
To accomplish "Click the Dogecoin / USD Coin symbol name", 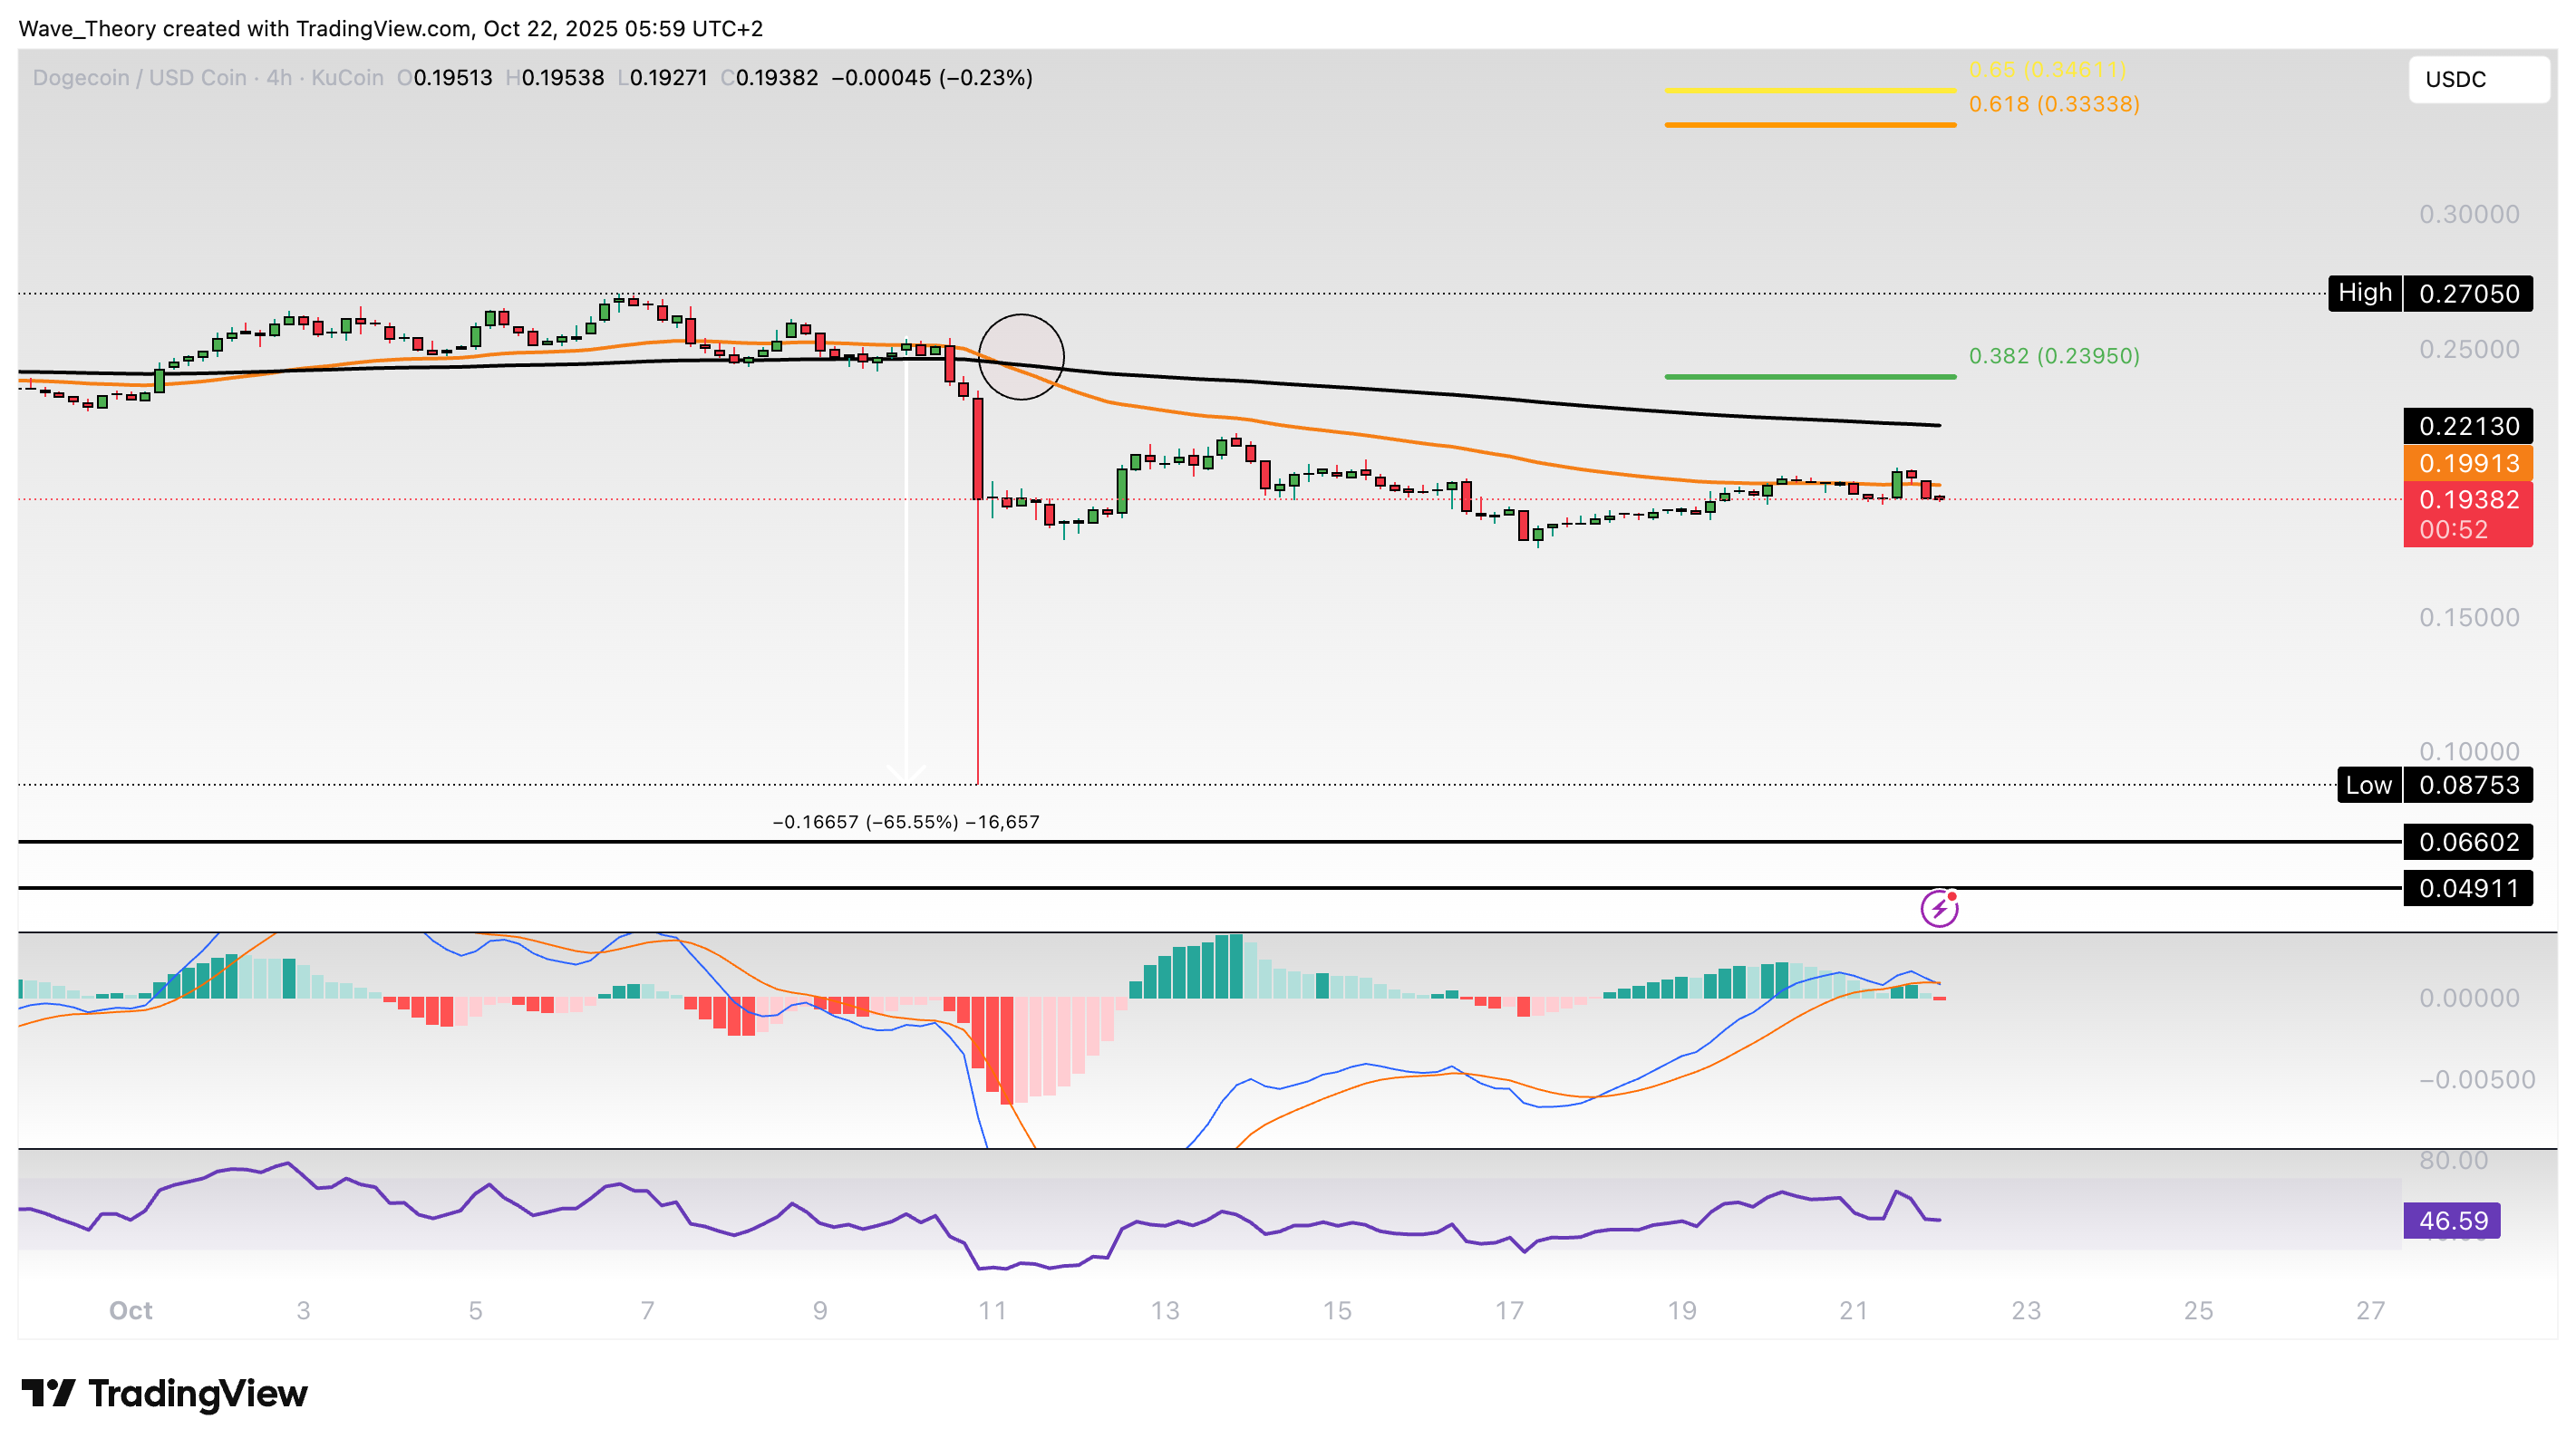I will pos(140,77).
